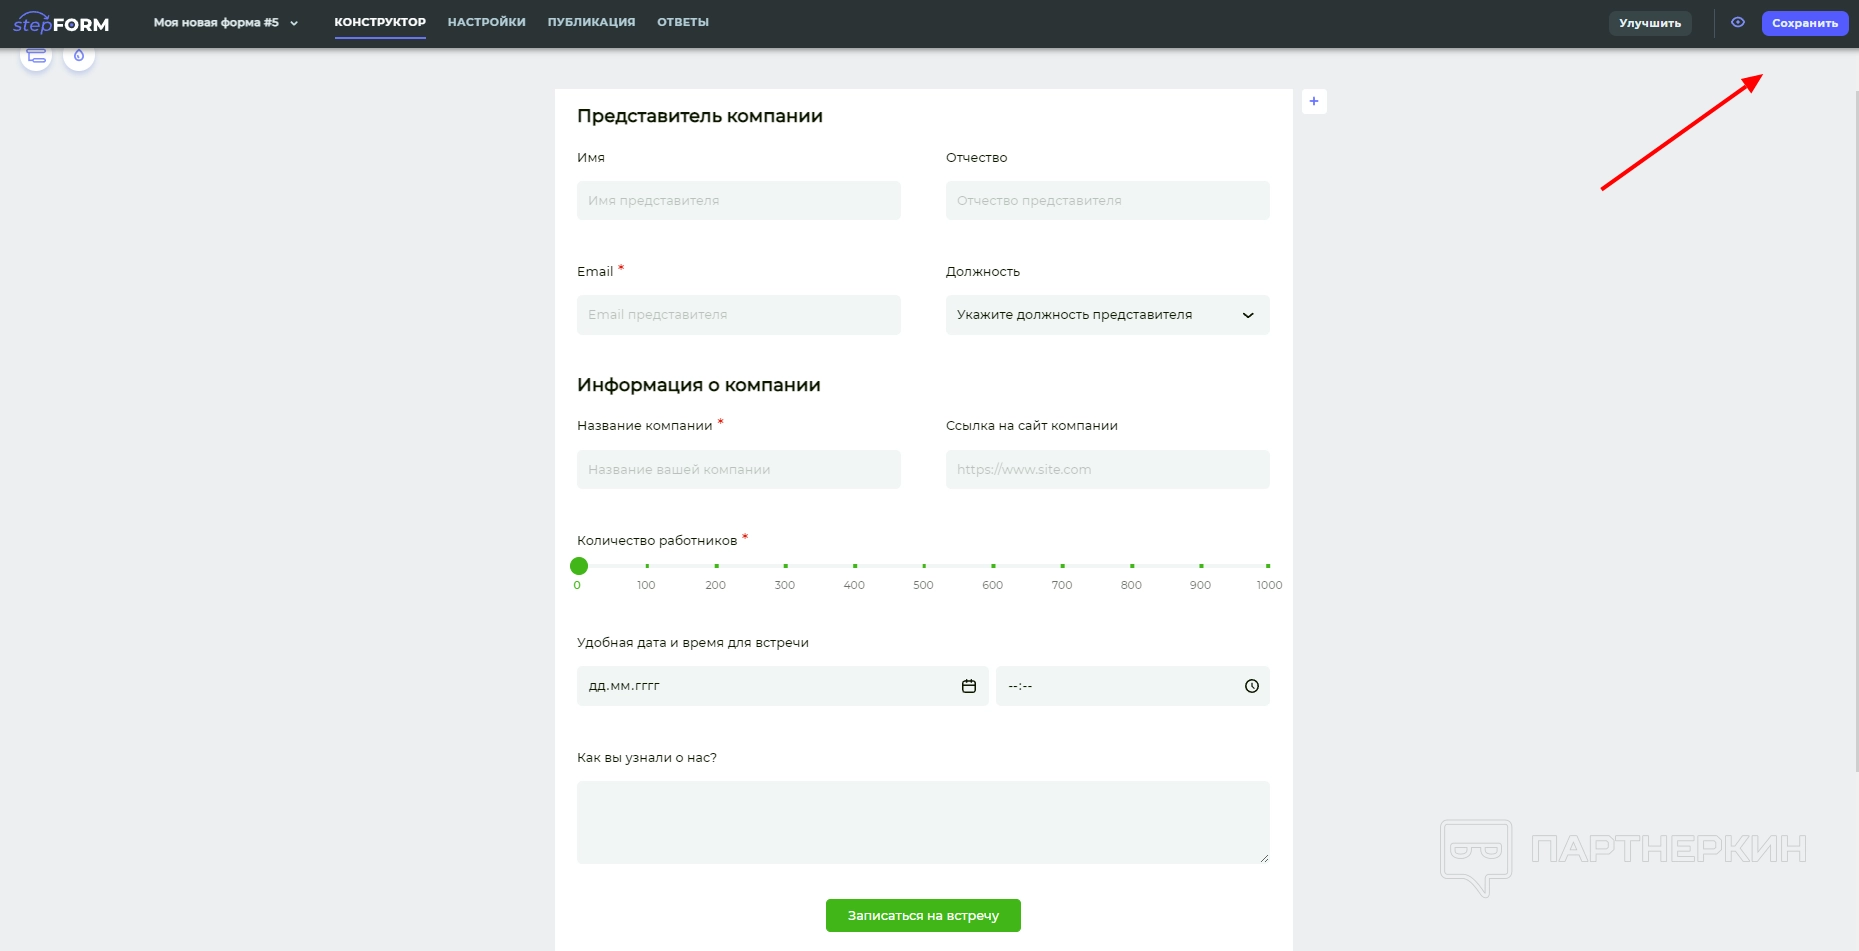Open the form structure panel icon
The width and height of the screenshot is (1859, 951).
coord(36,55)
